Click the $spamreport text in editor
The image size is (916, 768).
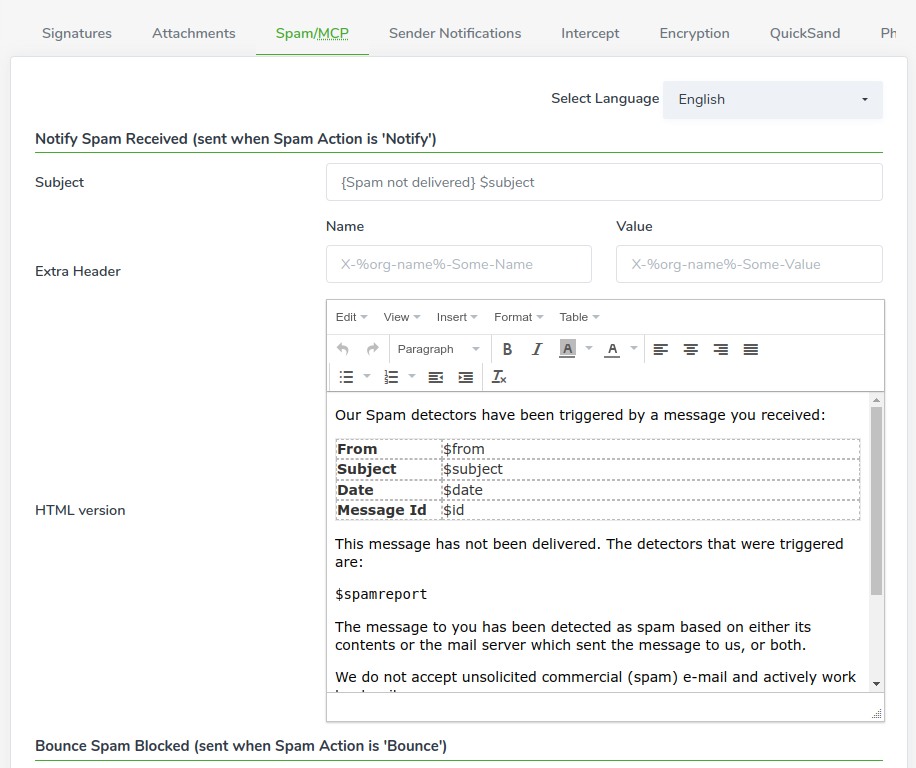point(381,595)
